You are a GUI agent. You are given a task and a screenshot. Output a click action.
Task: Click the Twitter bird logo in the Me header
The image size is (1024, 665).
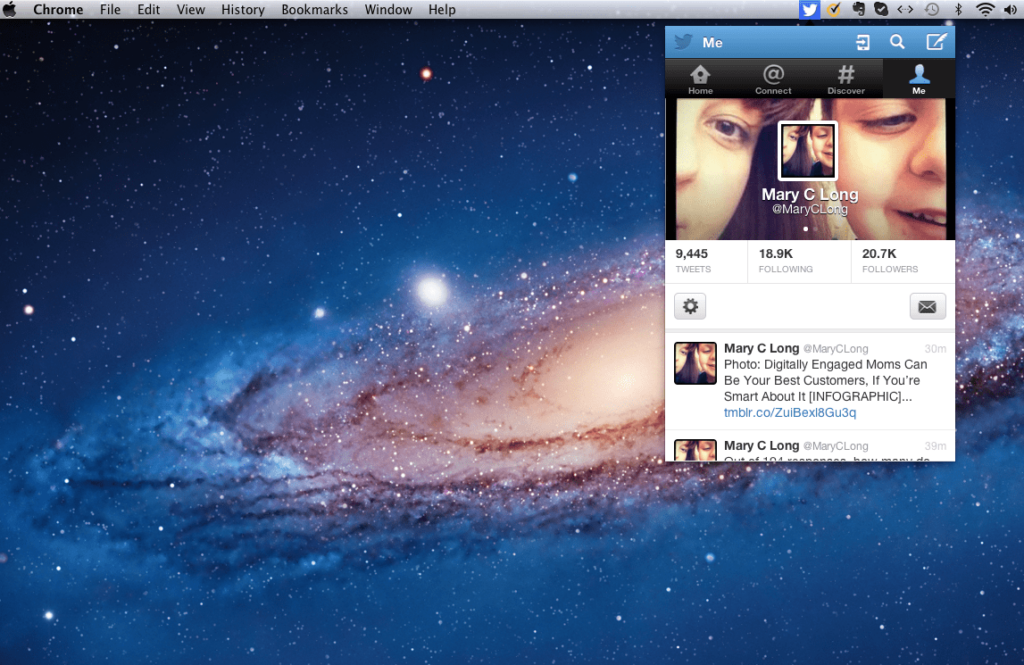point(683,42)
